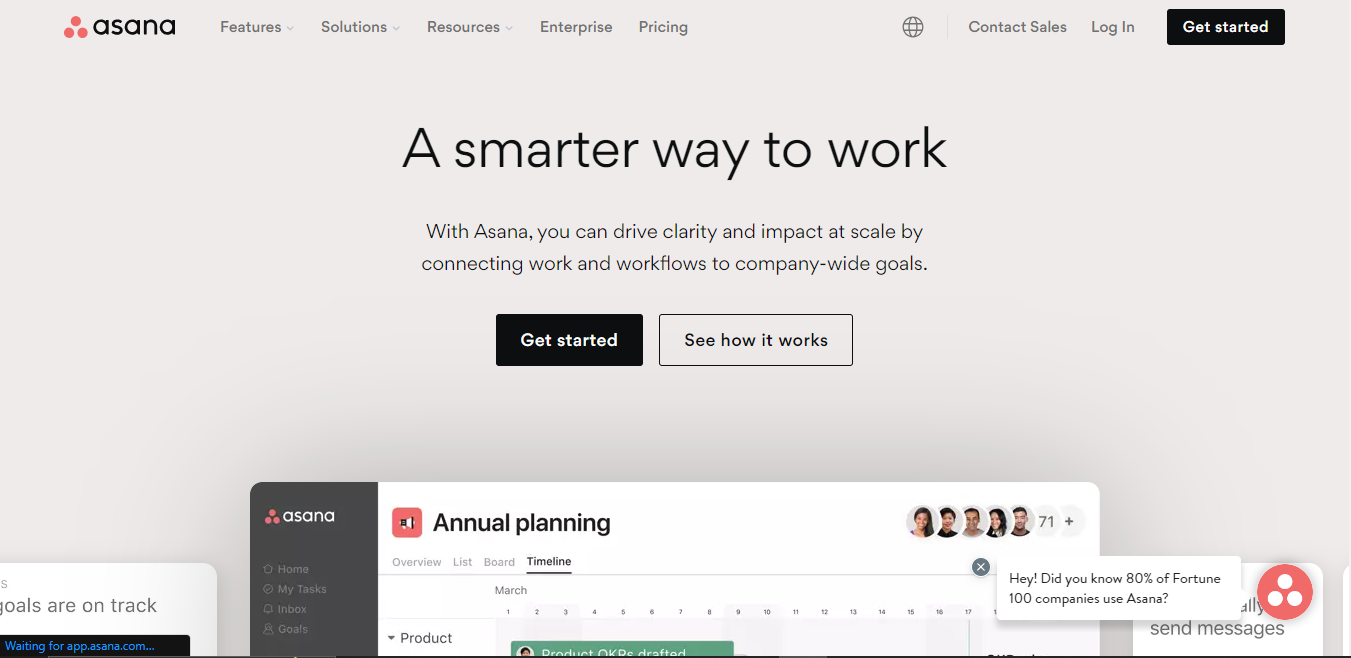Screen dimensions: 1351x658
Task: Click the Goals icon in preview sidebar
Action: coord(268,629)
